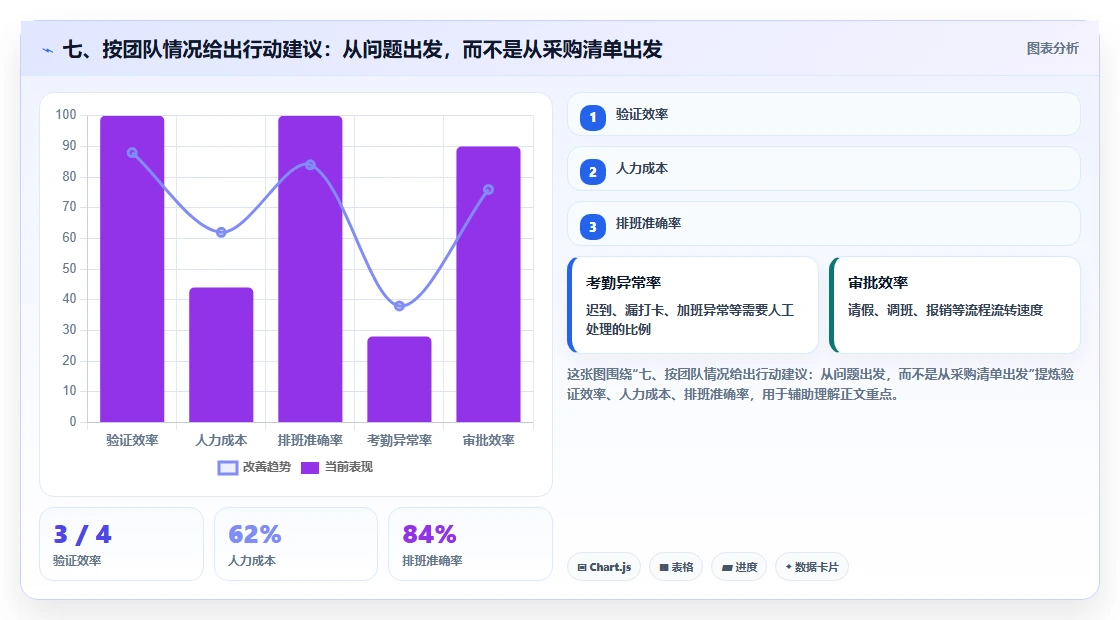Open the 验证效率 list item
This screenshot has height=620, width=1120.
(824, 114)
